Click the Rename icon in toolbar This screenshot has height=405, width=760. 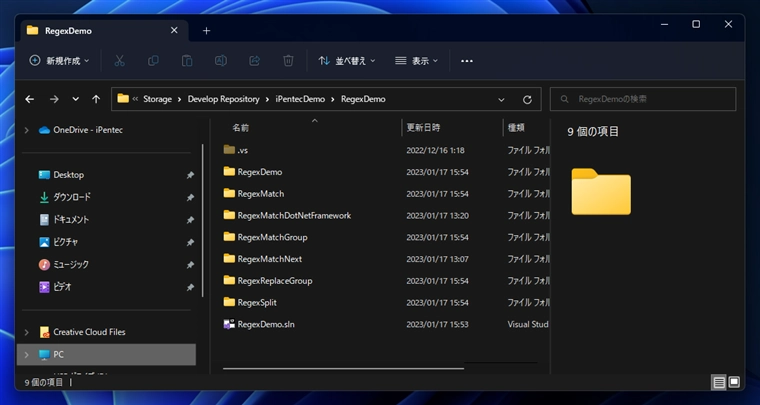pyautogui.click(x=221, y=61)
